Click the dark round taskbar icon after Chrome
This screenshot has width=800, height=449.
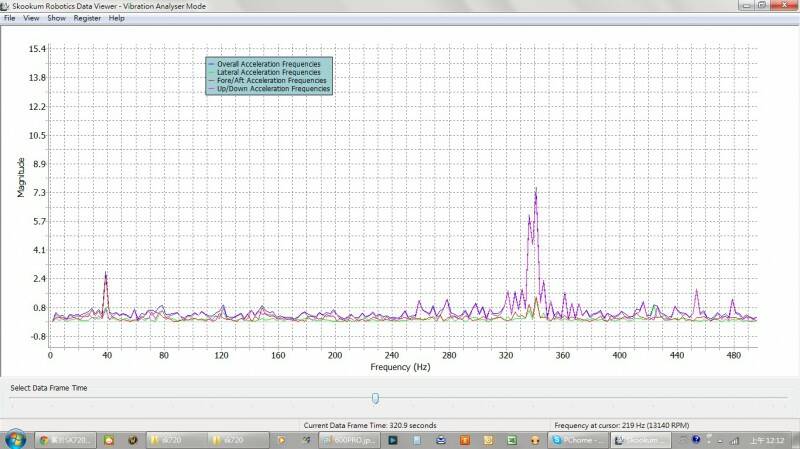133,440
